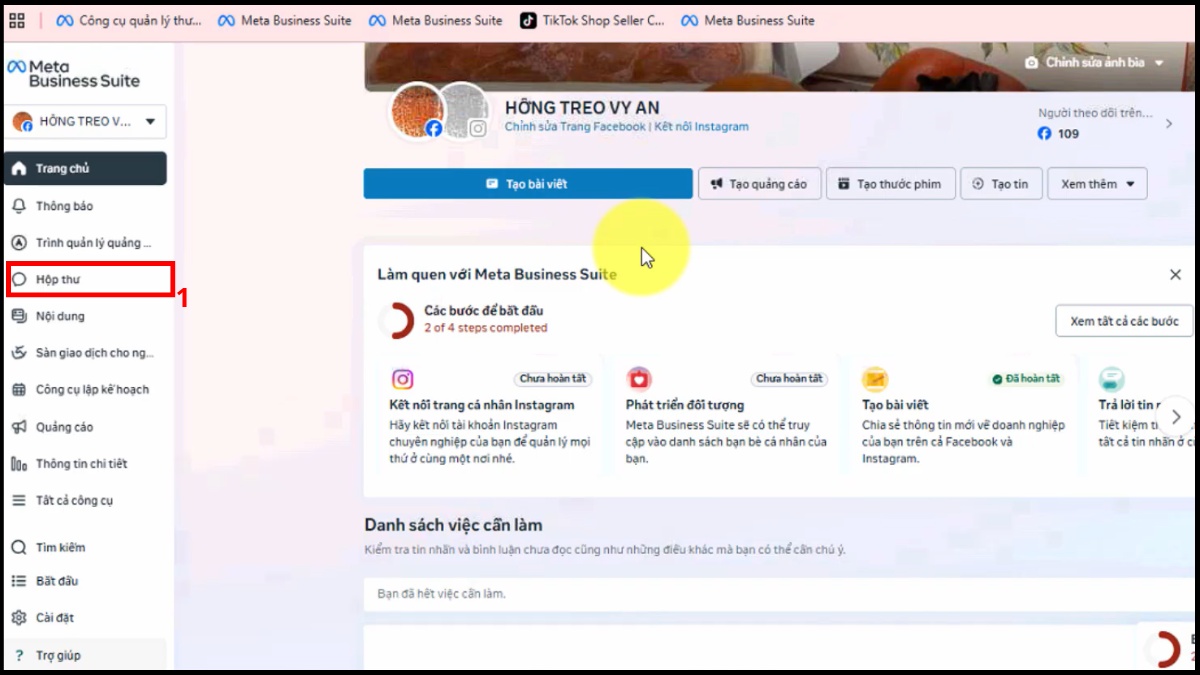
Task: Open Chỉnh sửa ảnh bìa dropdown
Action: [x=1094, y=62]
